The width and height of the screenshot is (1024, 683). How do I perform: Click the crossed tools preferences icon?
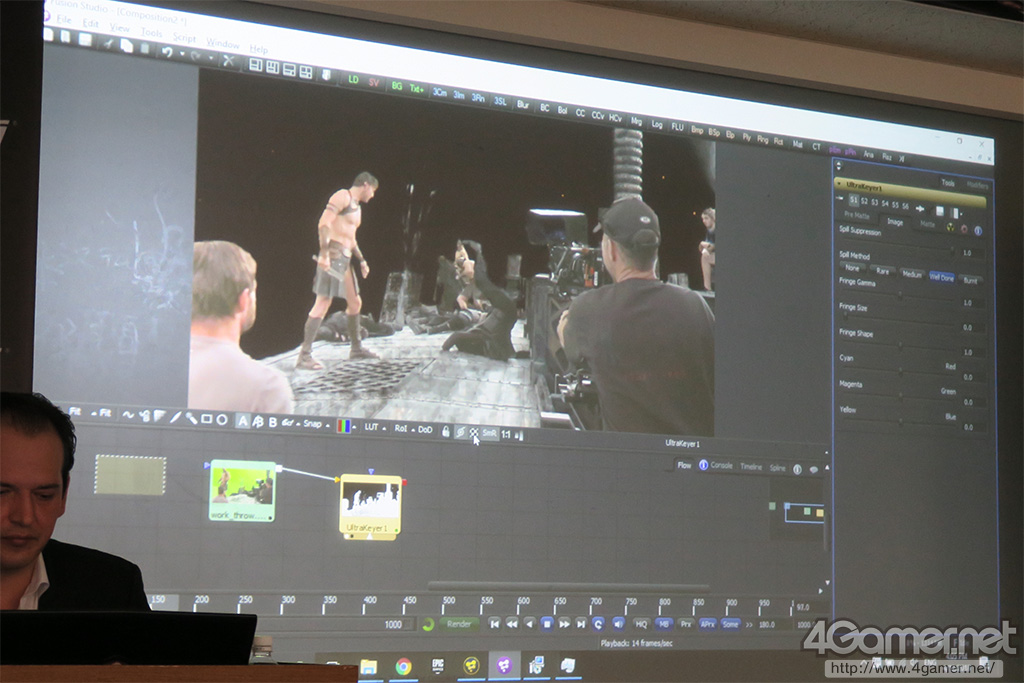tap(228, 61)
